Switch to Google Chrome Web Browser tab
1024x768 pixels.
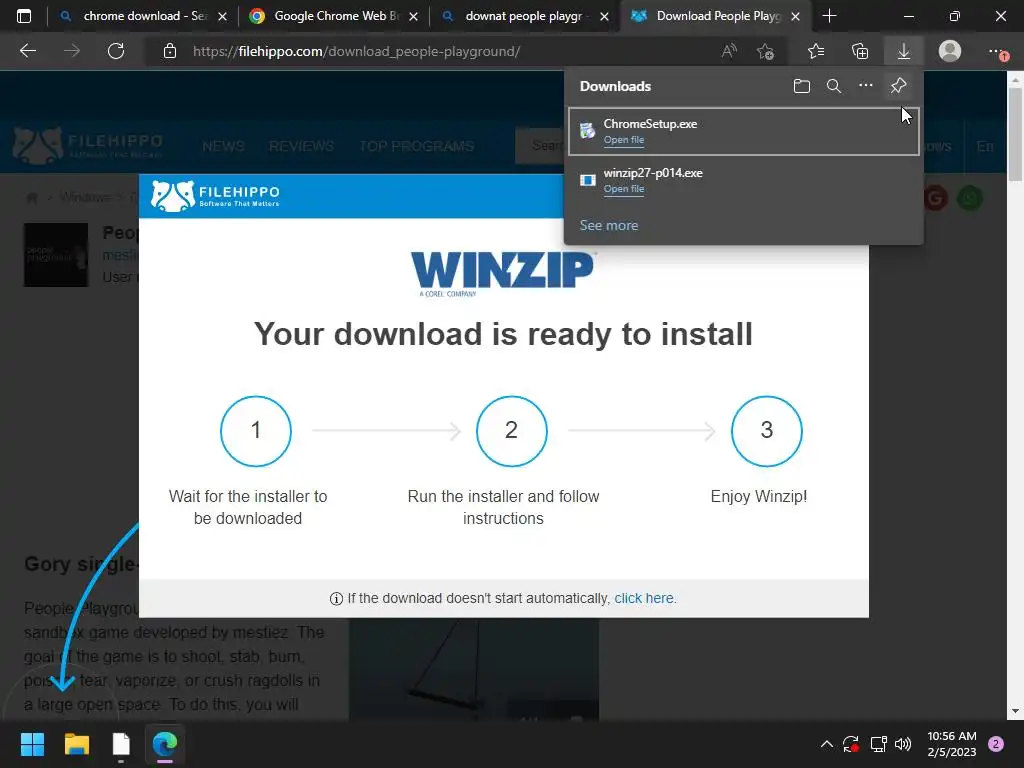[x=333, y=16]
